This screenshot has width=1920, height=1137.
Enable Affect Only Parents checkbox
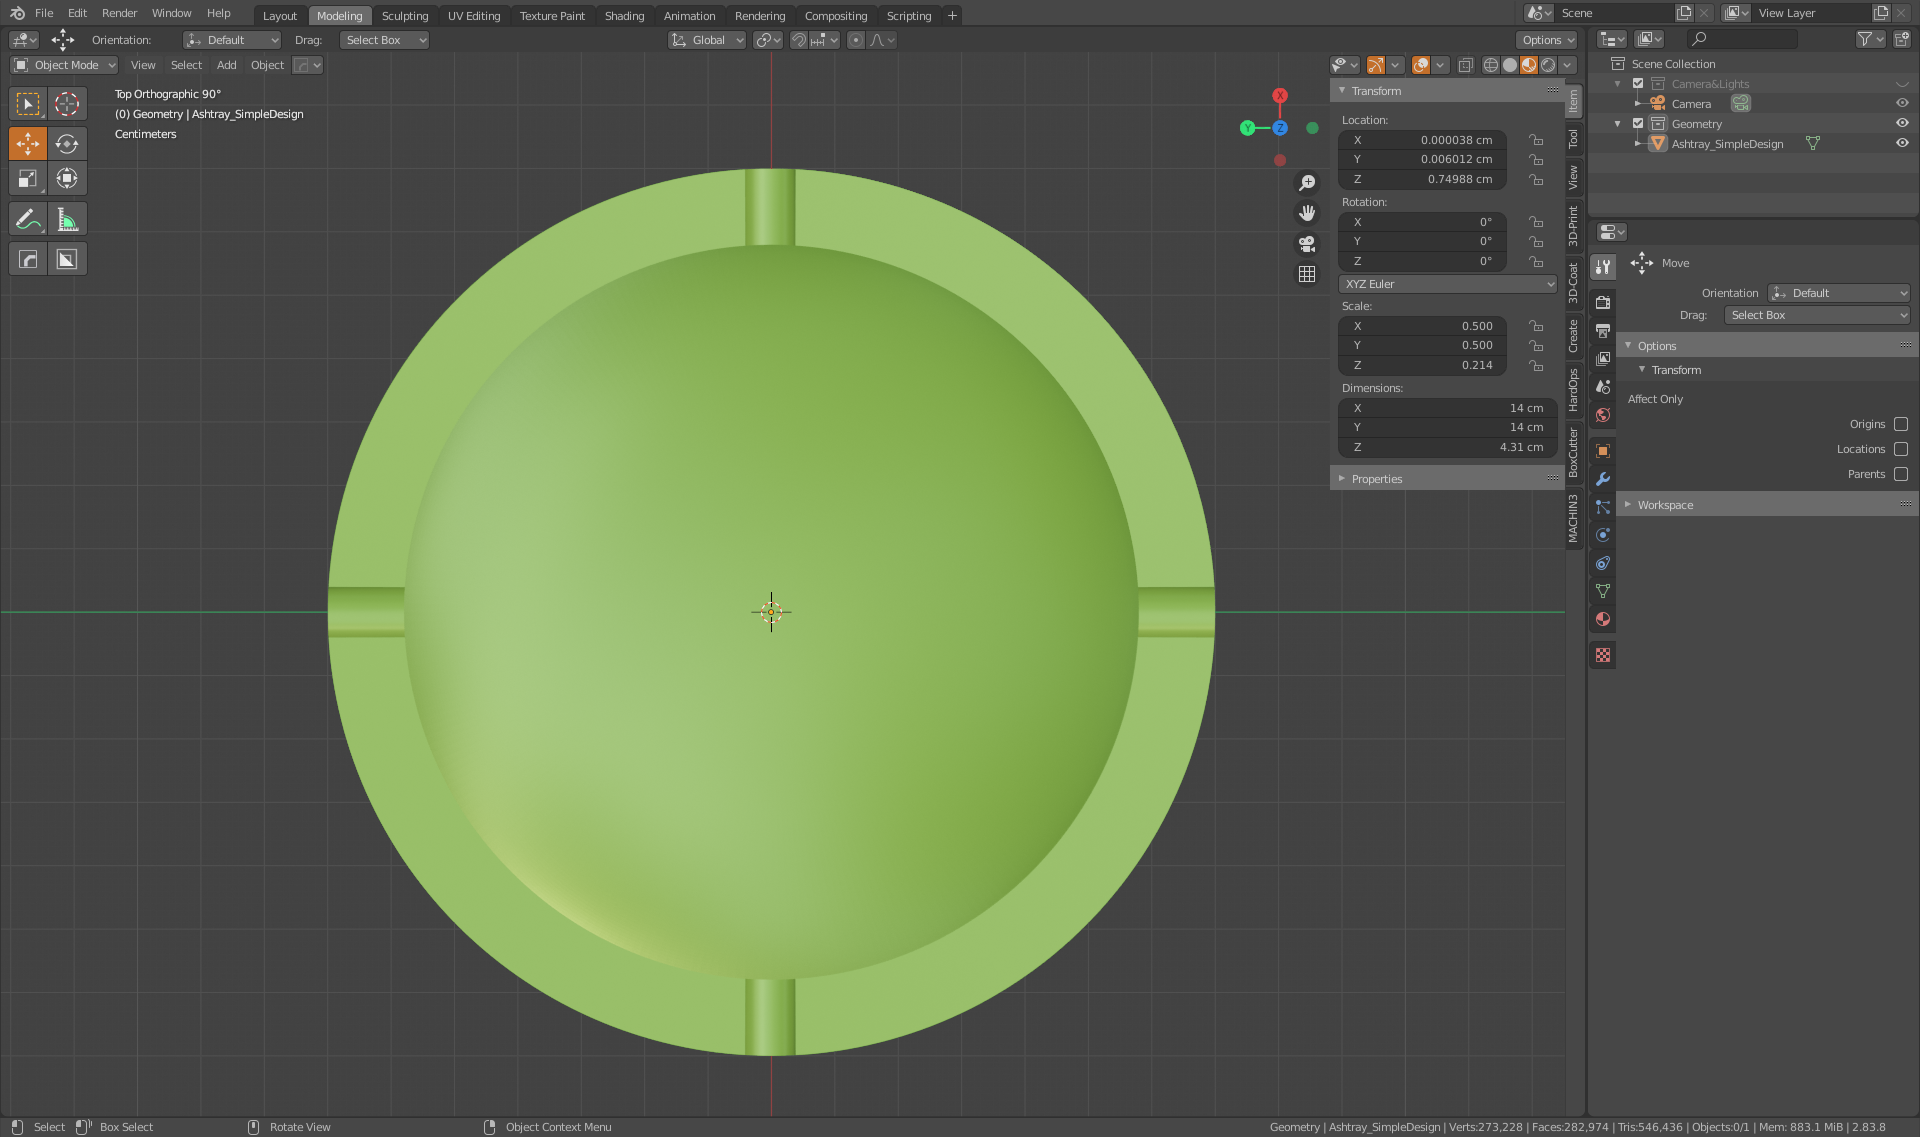coord(1900,474)
